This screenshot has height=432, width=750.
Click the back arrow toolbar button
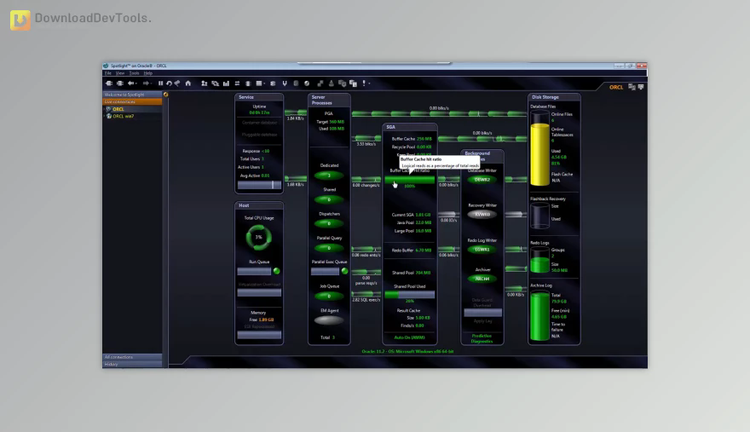point(130,83)
